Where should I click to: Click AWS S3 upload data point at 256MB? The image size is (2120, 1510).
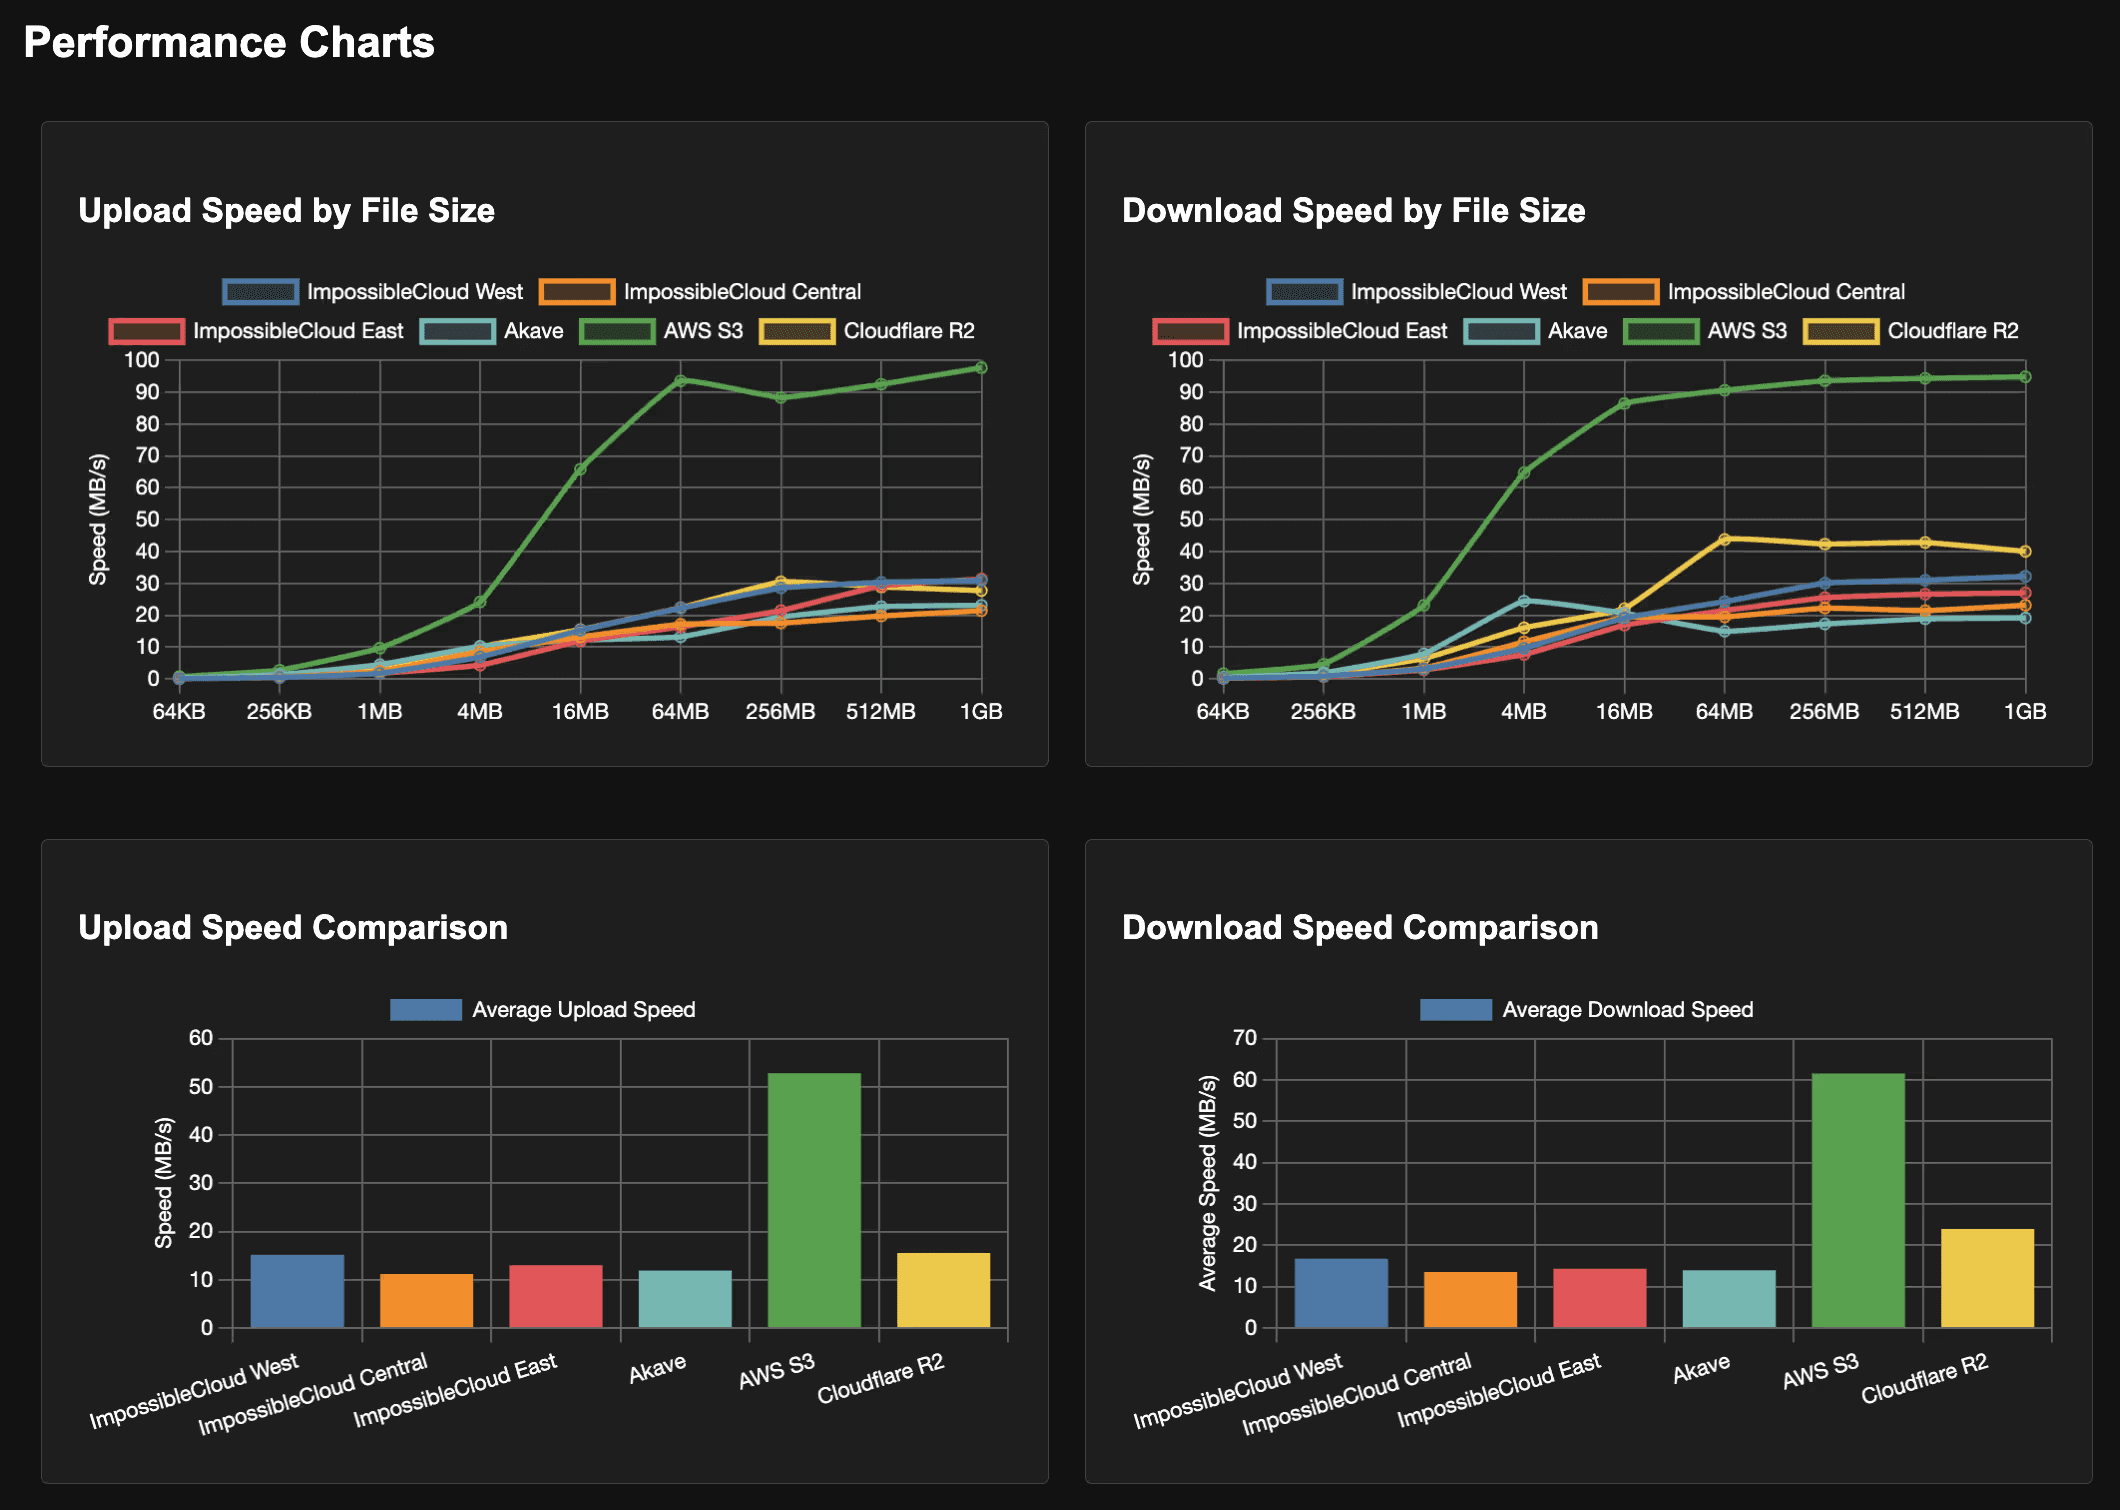(x=781, y=398)
